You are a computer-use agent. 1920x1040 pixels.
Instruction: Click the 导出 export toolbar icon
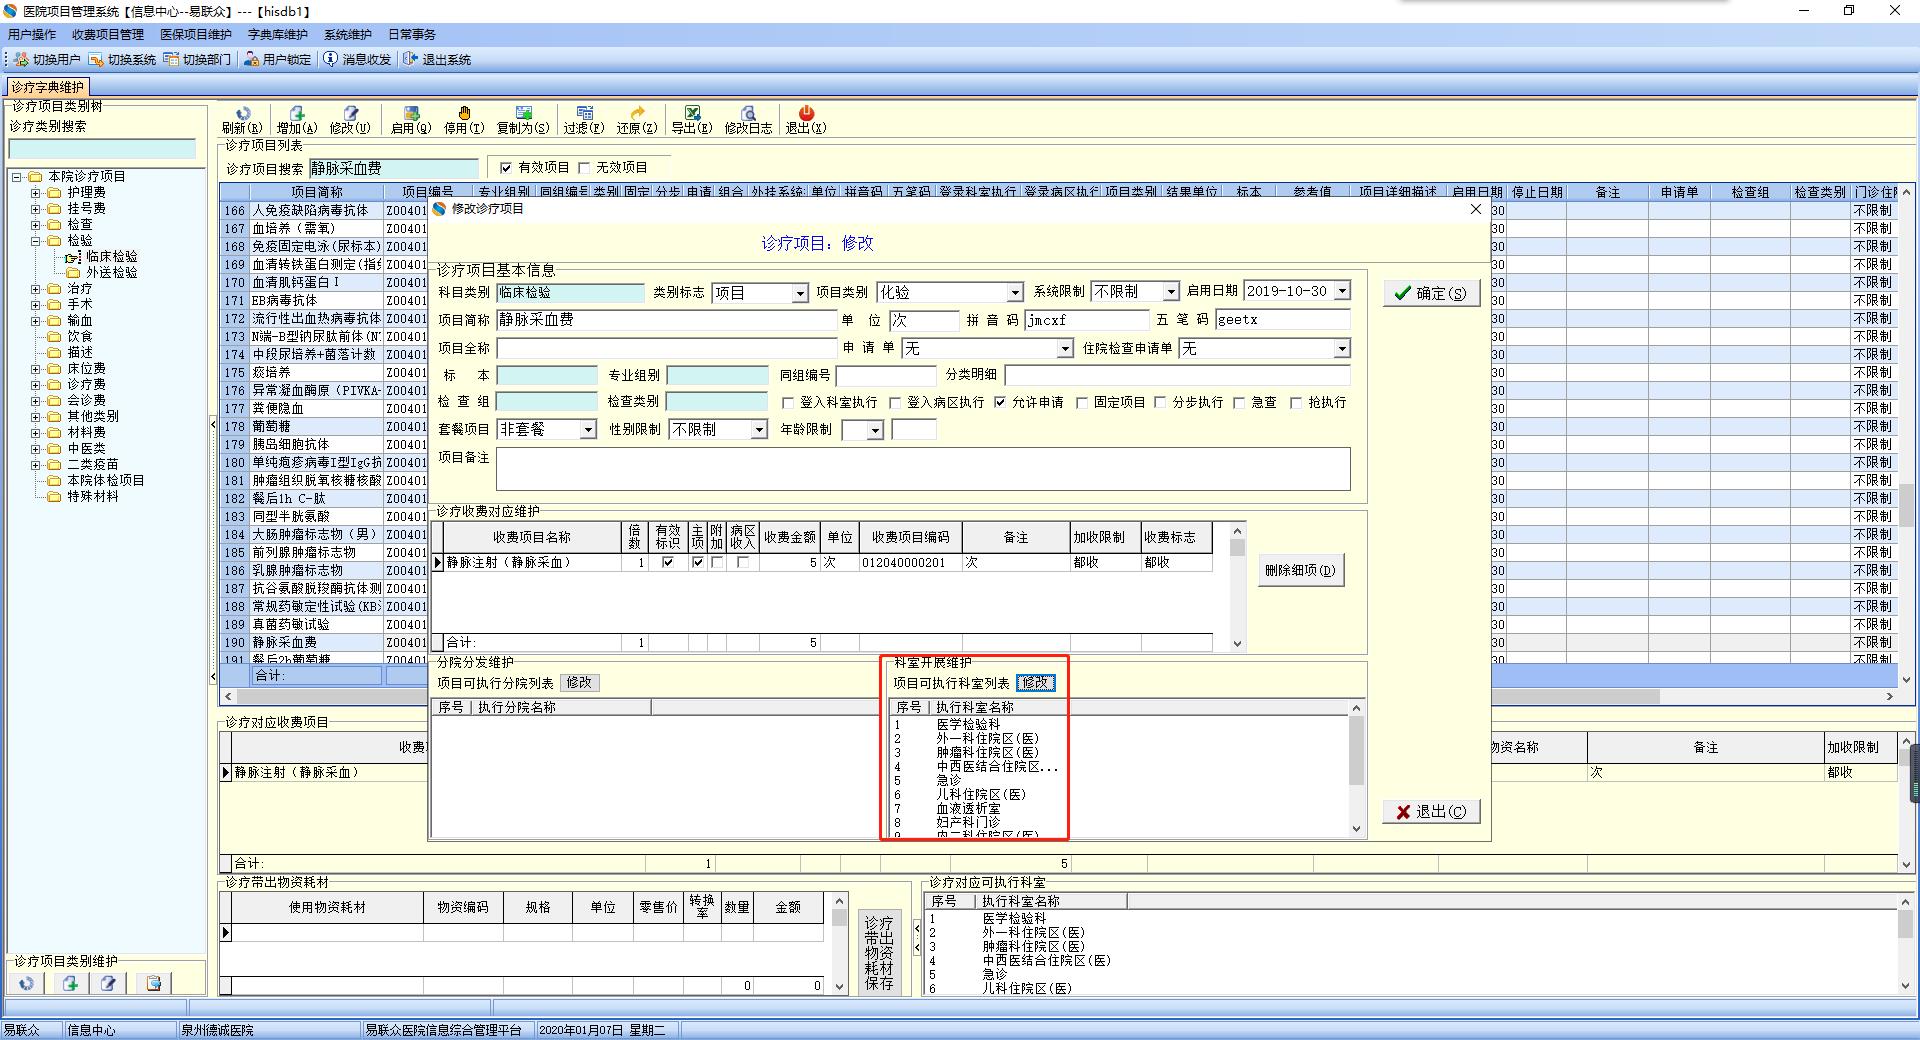pos(691,114)
